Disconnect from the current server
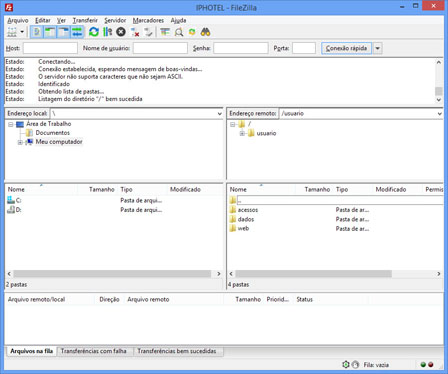 [135, 32]
